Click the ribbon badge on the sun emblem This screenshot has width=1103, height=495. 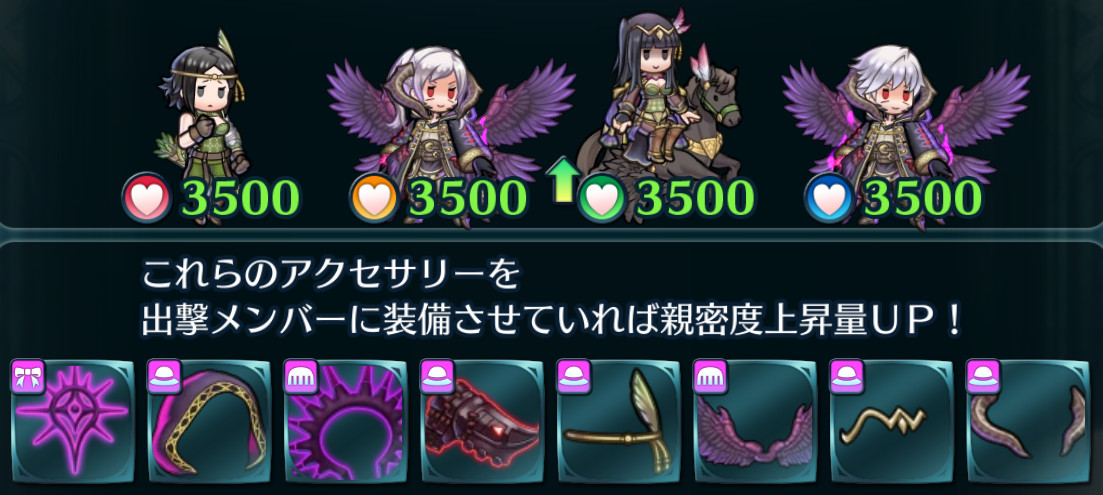pos(29,375)
